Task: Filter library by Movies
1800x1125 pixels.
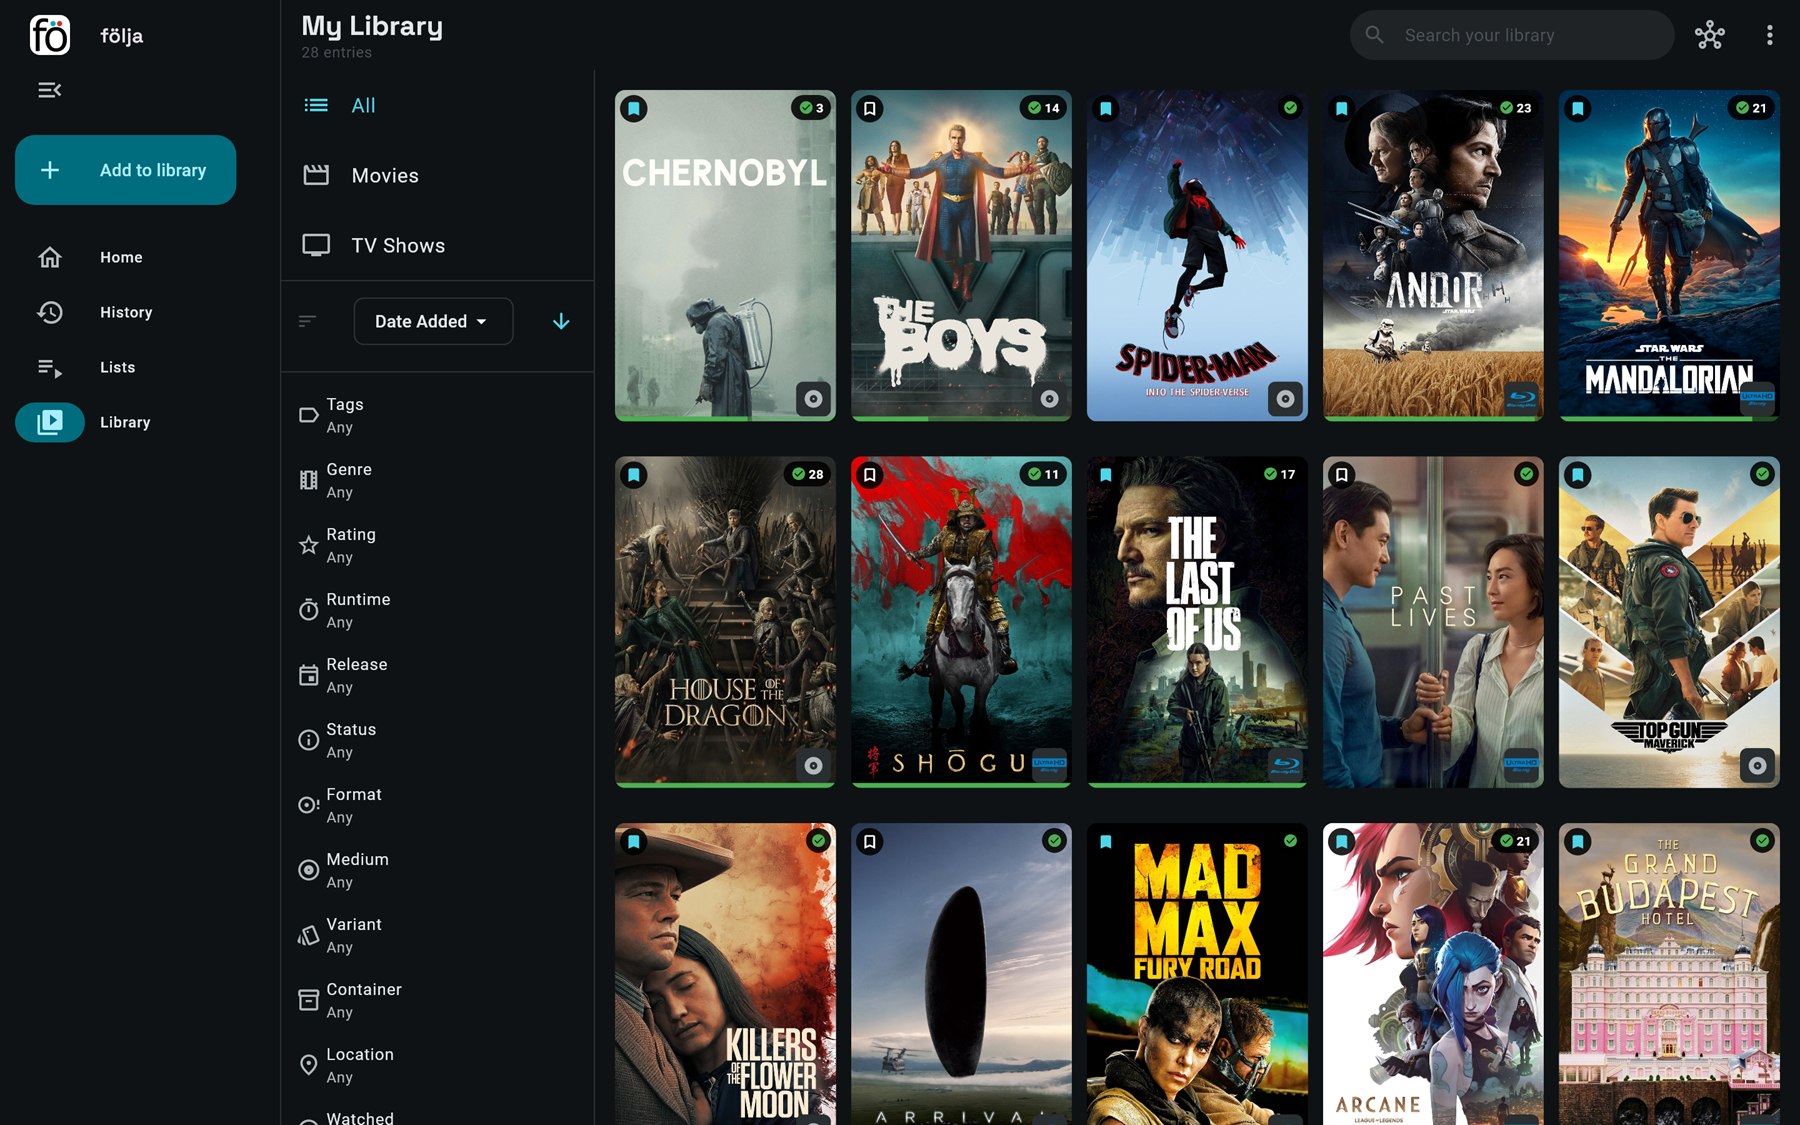Action: tap(437, 175)
